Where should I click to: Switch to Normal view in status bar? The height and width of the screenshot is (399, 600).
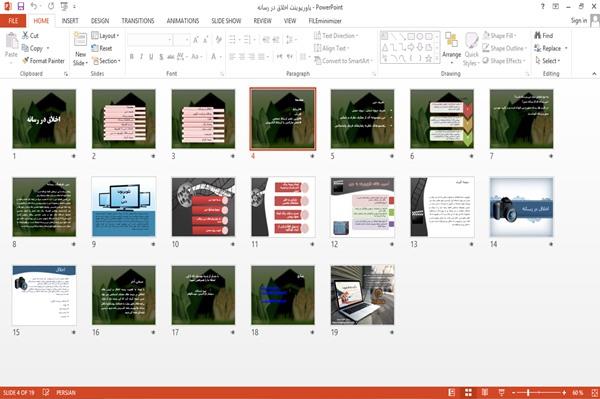(x=452, y=392)
